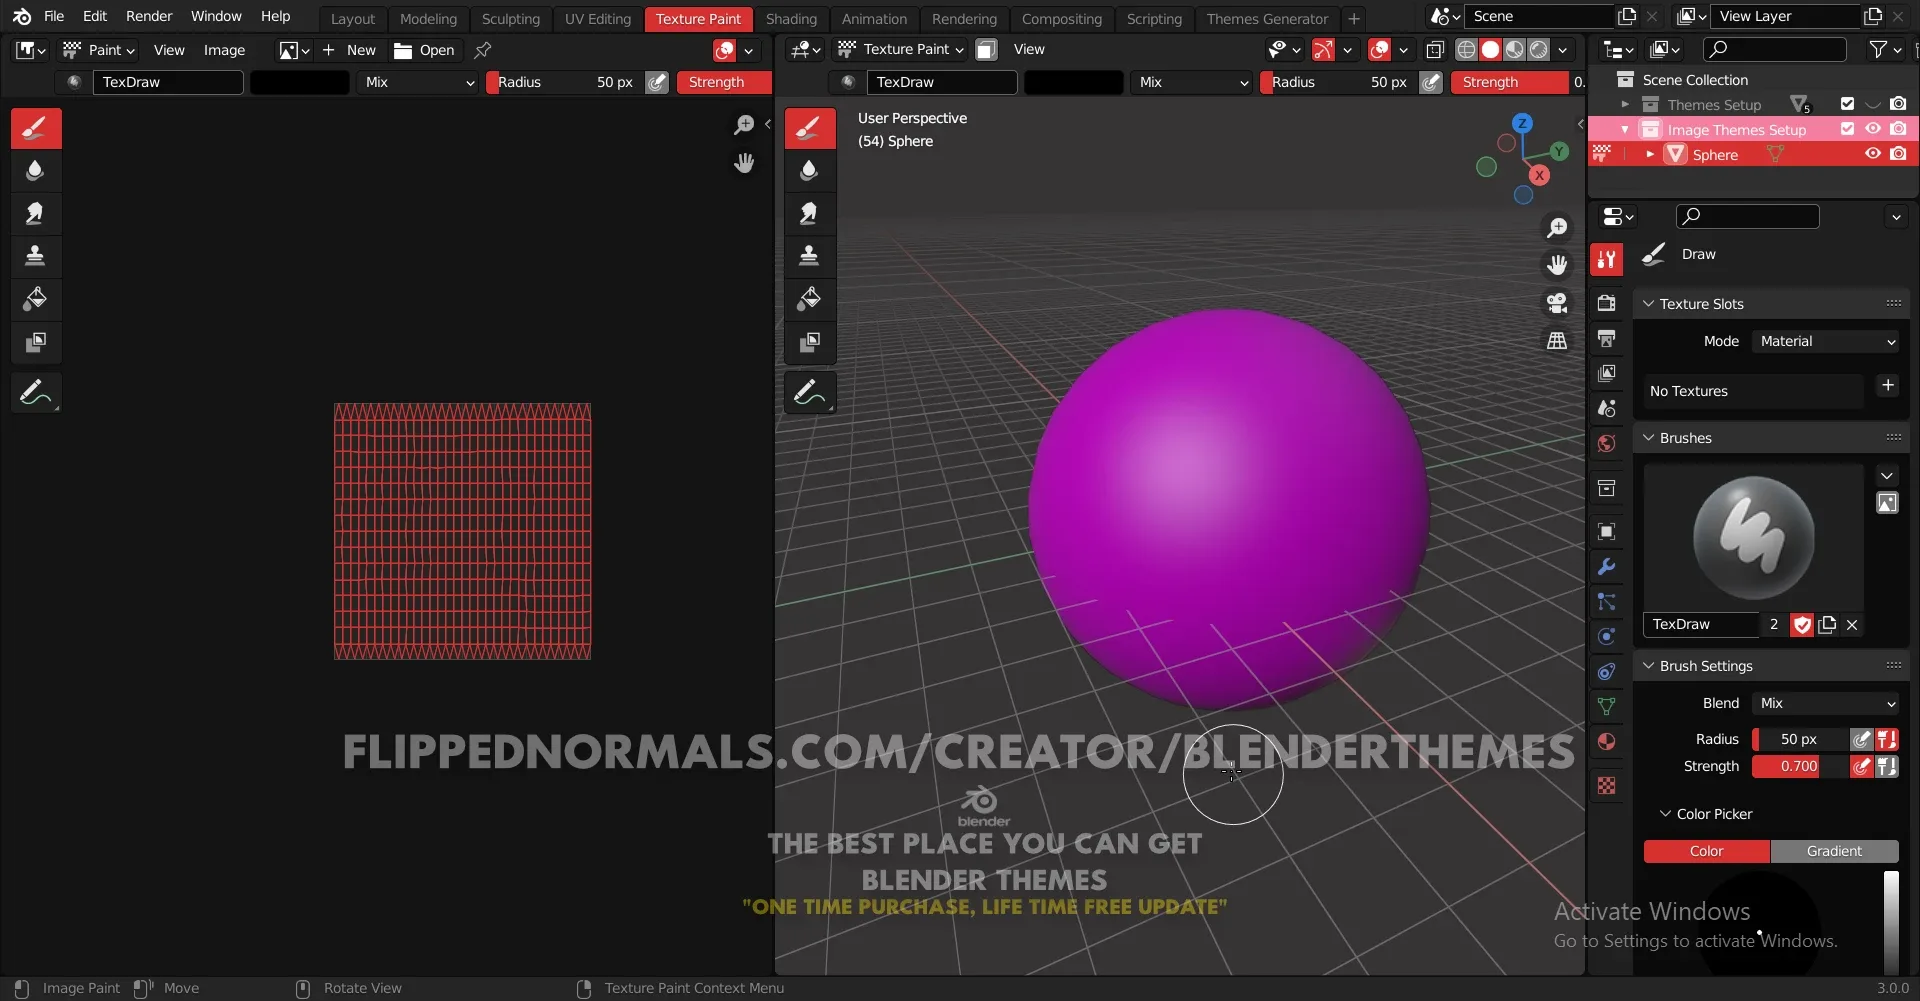
Task: Open the Render menu
Action: click(149, 16)
